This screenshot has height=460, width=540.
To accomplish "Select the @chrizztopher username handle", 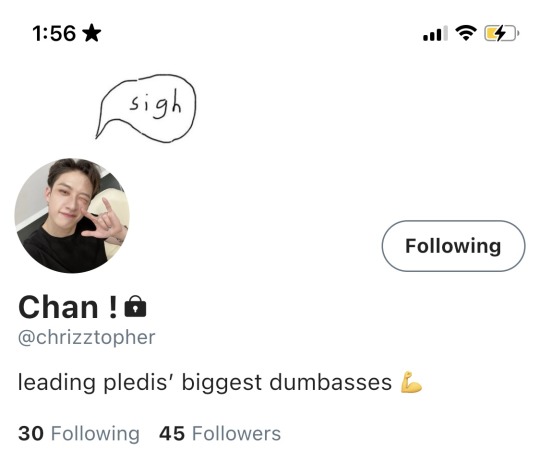I will point(86,337).
